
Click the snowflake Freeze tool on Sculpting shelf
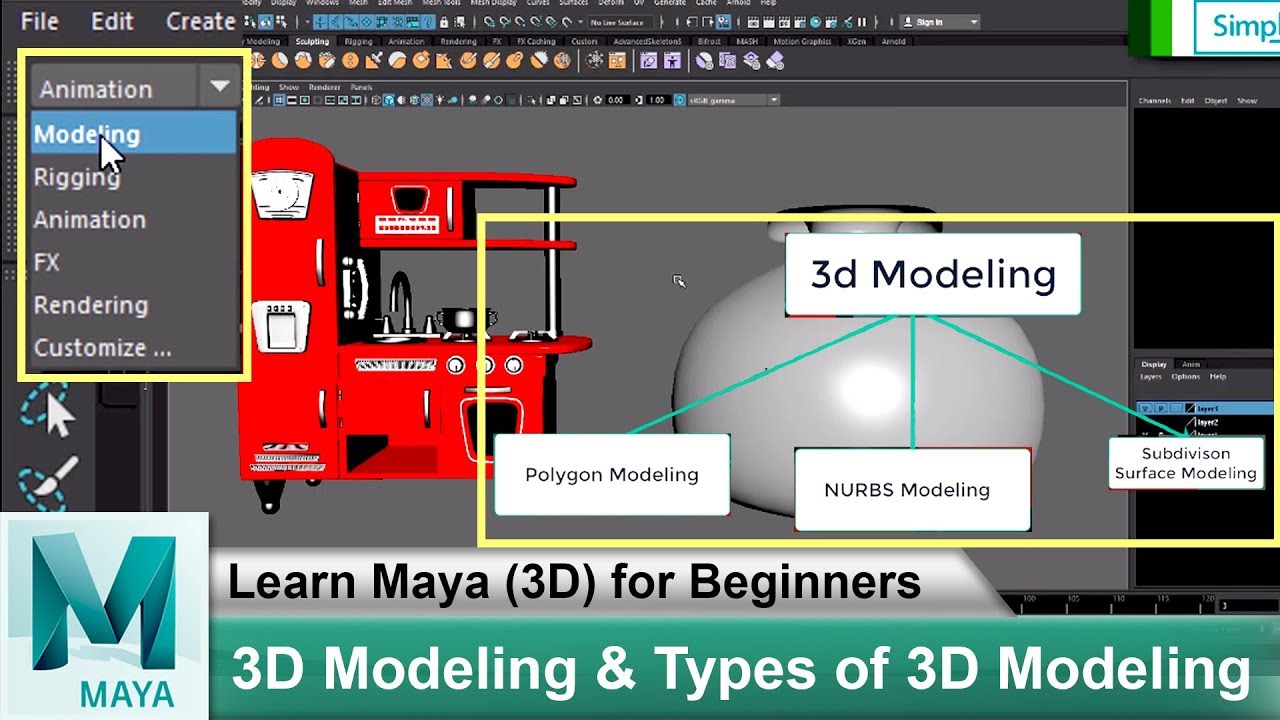(594, 60)
